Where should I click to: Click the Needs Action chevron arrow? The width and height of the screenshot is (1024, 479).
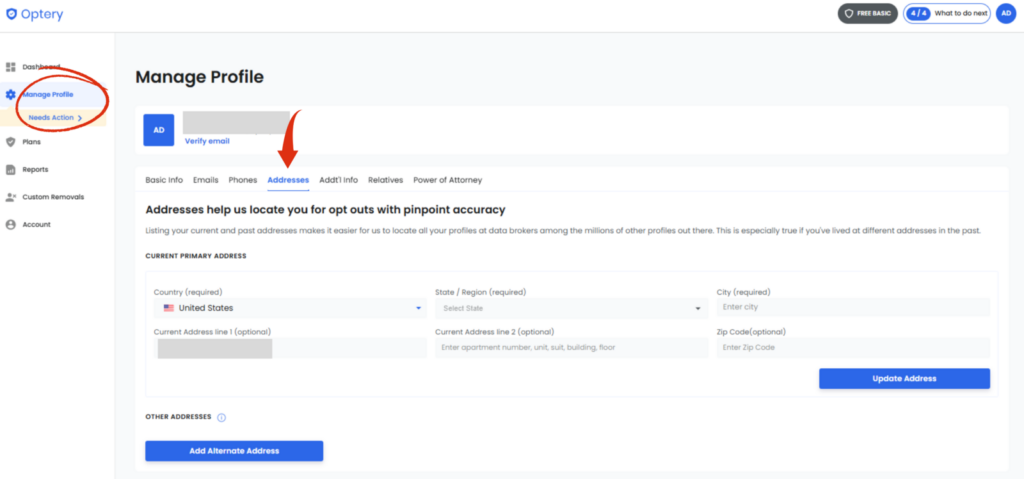pos(80,118)
